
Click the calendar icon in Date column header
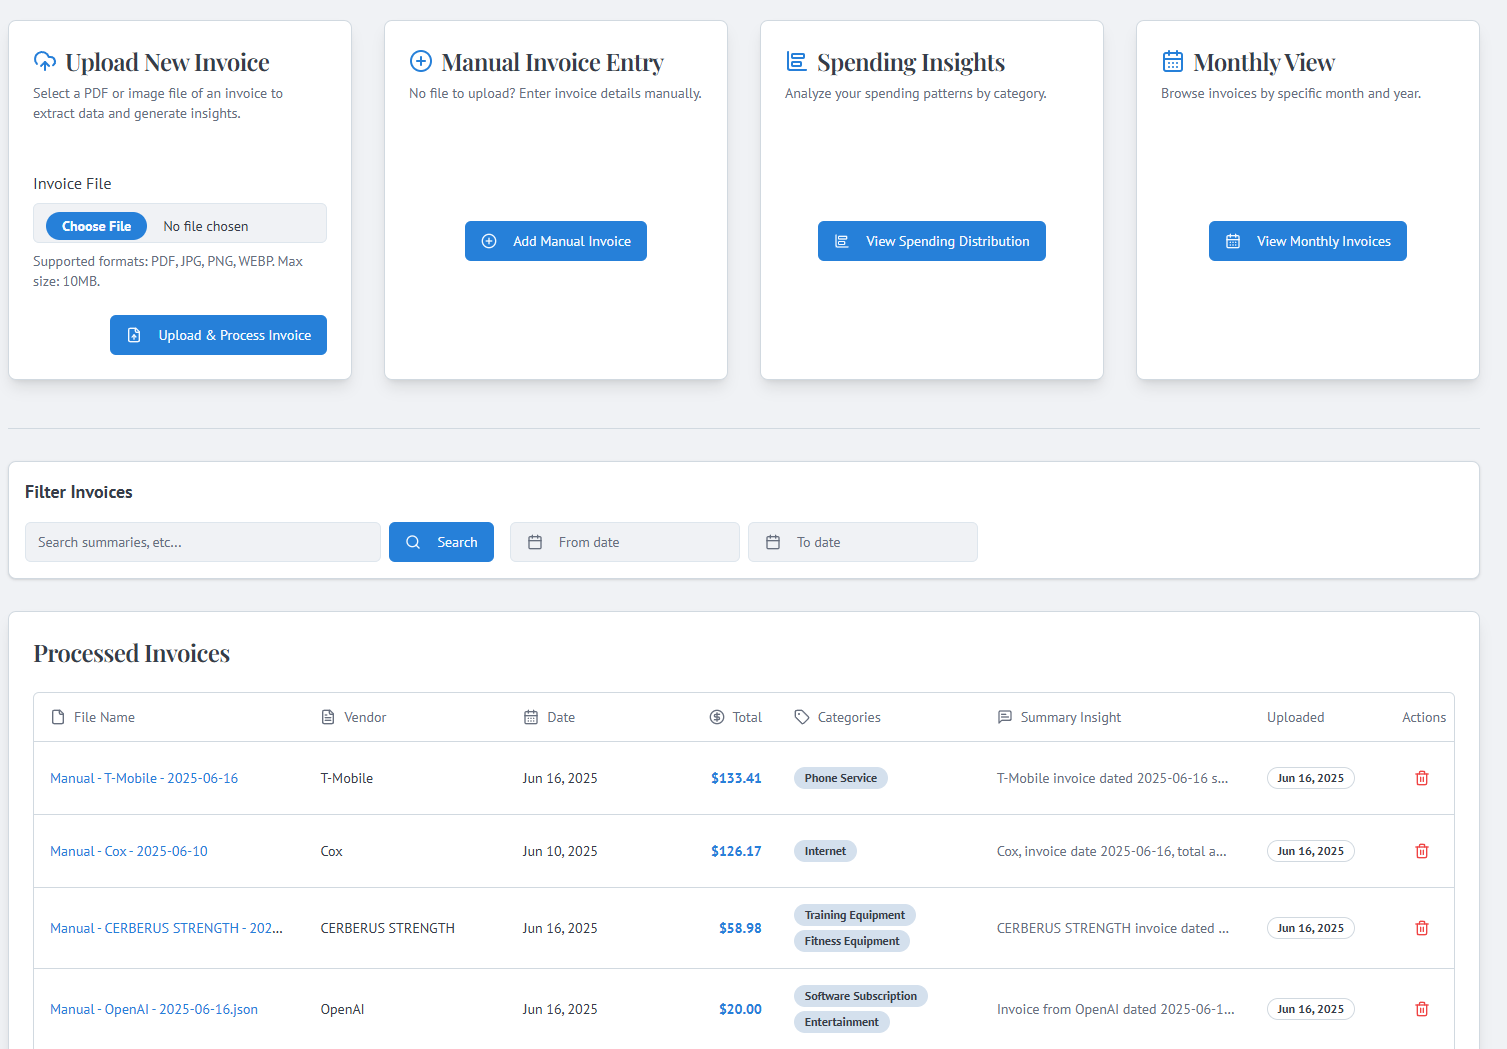(531, 717)
